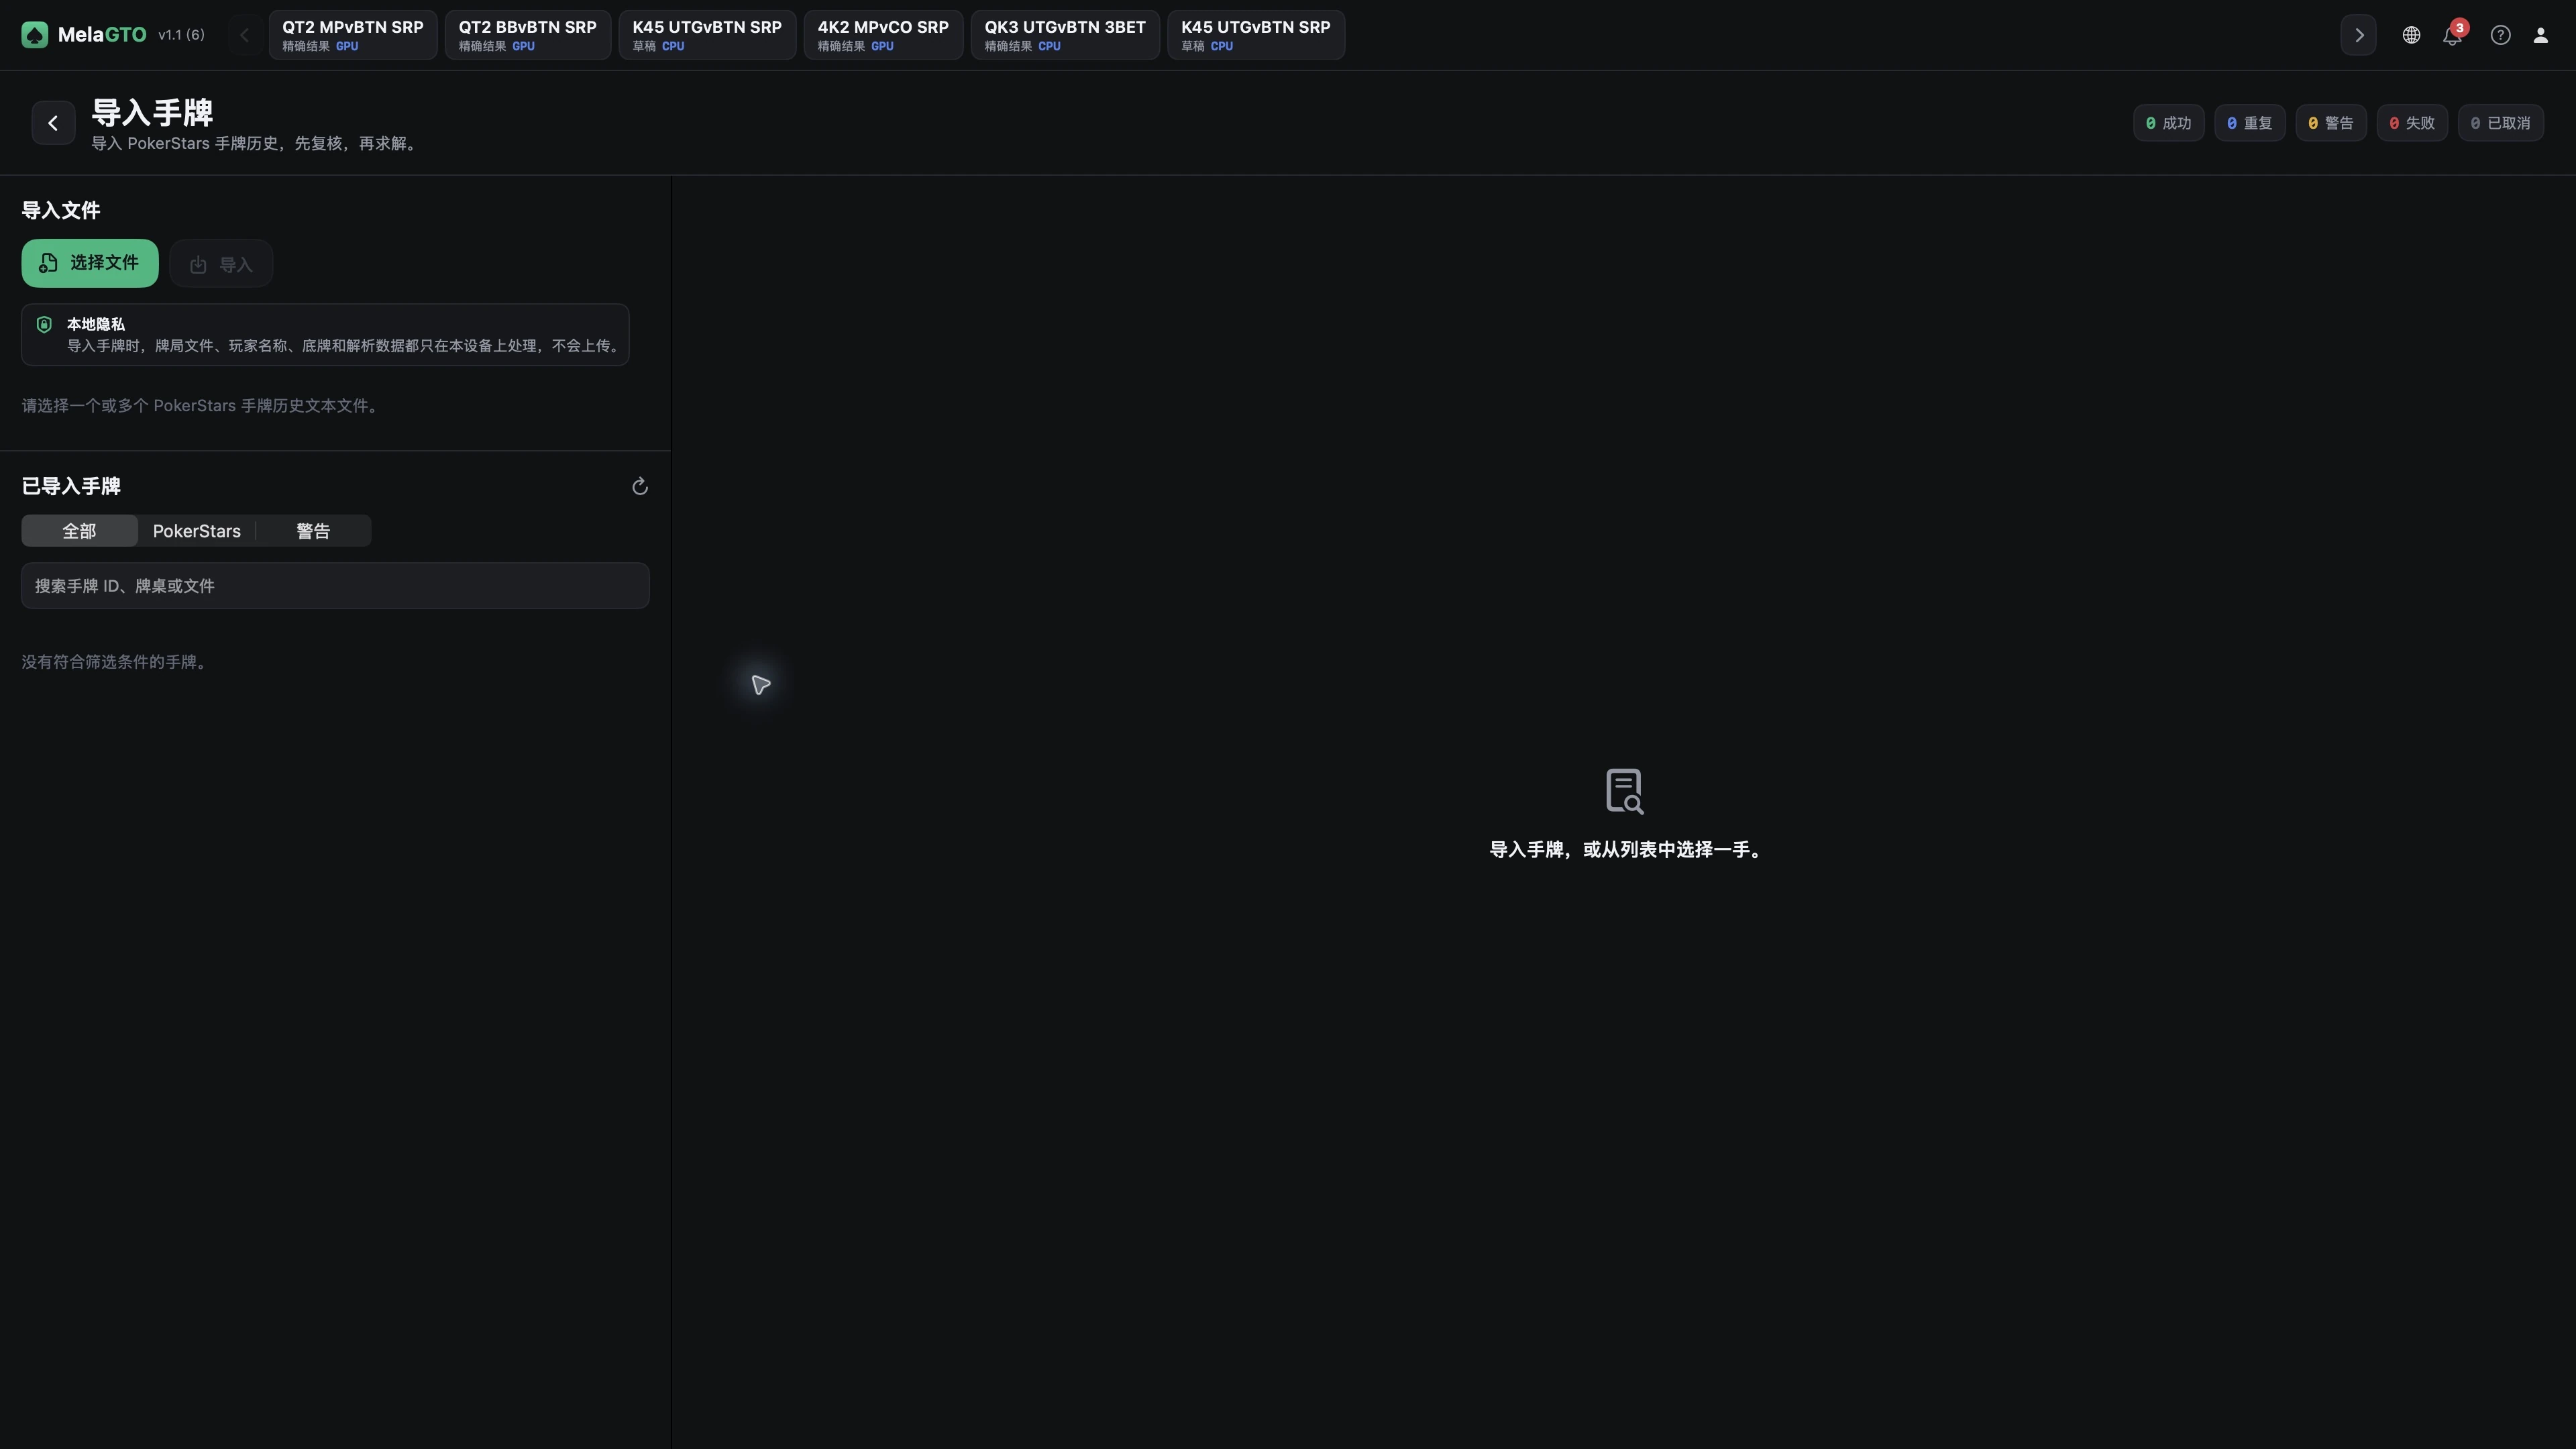The width and height of the screenshot is (2576, 1449).
Task: Click the 0 重复 status badge
Action: pyautogui.click(x=2249, y=123)
